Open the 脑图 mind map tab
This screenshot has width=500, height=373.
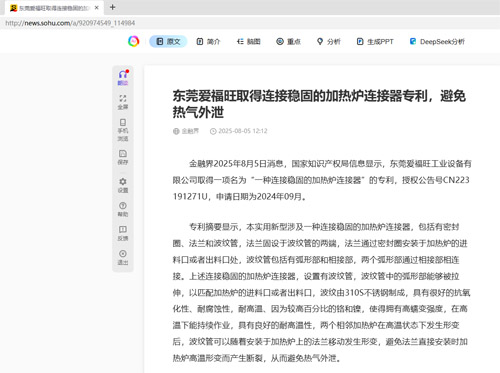pos(248,41)
